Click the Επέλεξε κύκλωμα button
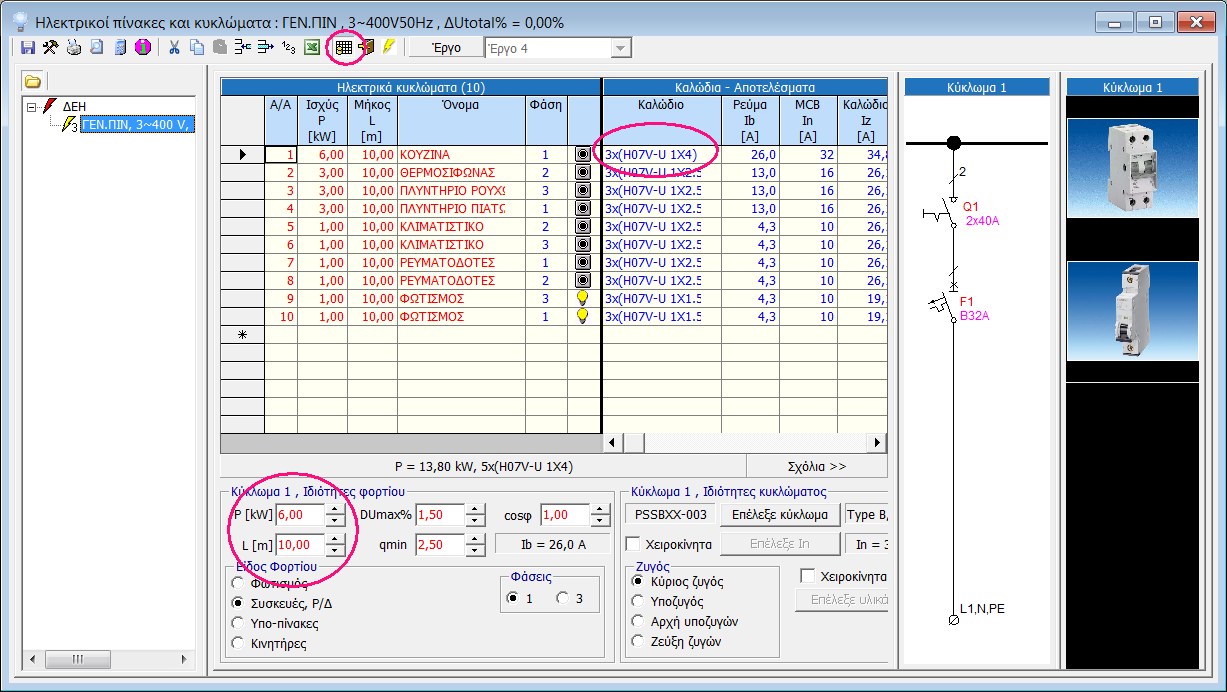1227x692 pixels. coord(779,515)
